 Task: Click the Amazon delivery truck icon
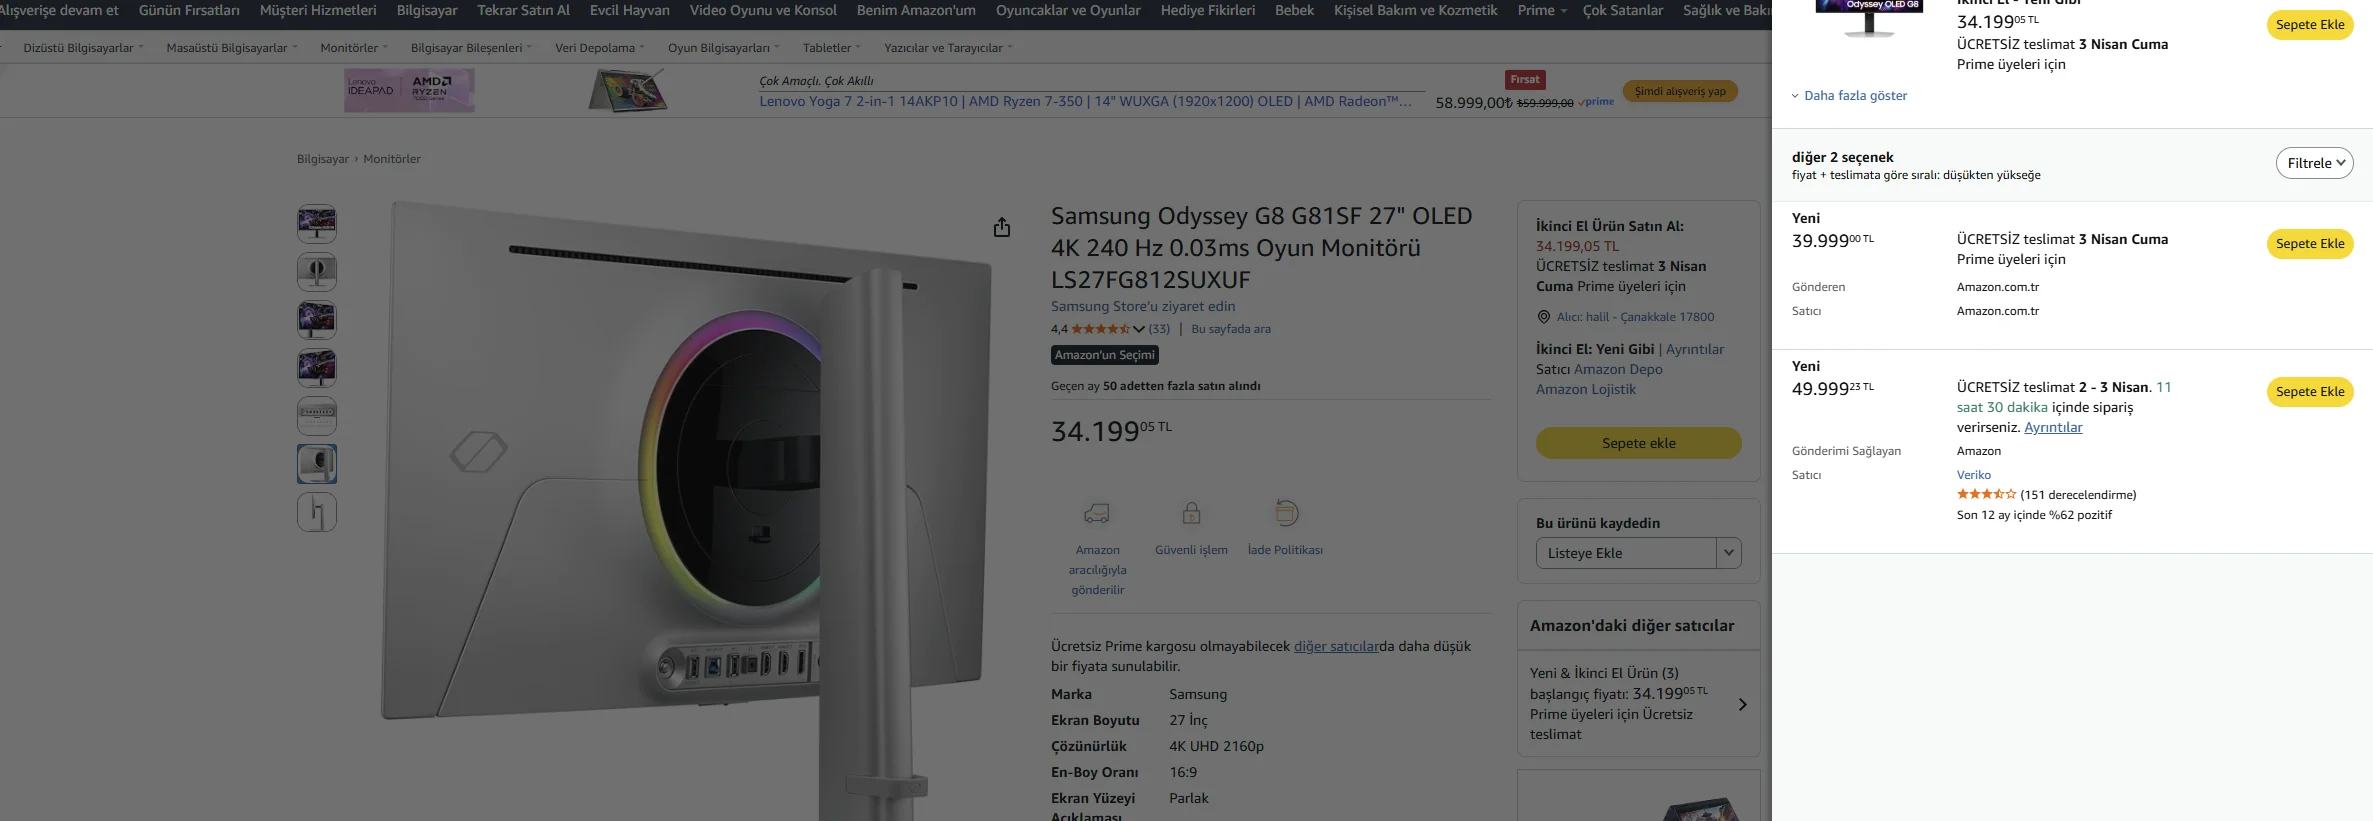1097,514
